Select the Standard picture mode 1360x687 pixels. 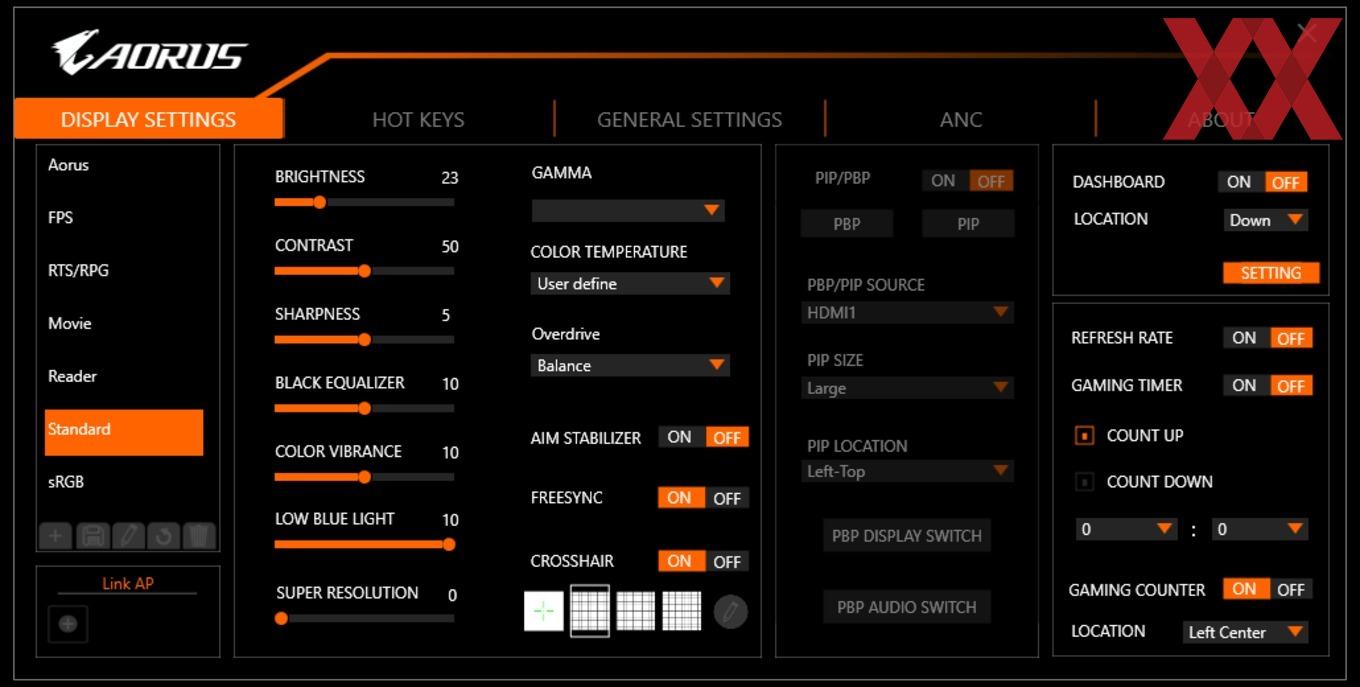tap(124, 432)
